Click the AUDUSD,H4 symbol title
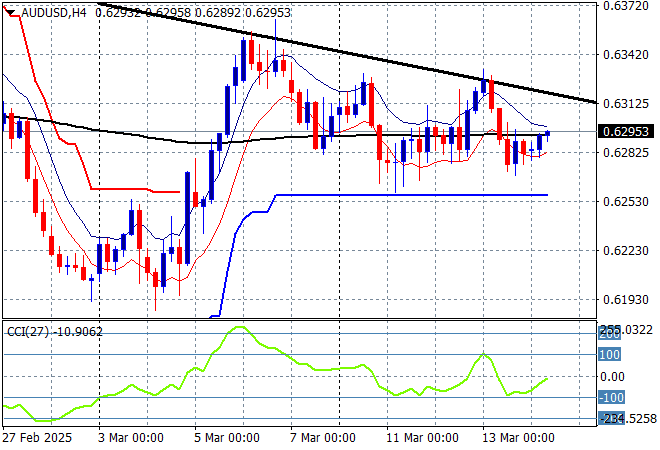Screen dimensions: 660x450 click(54, 13)
